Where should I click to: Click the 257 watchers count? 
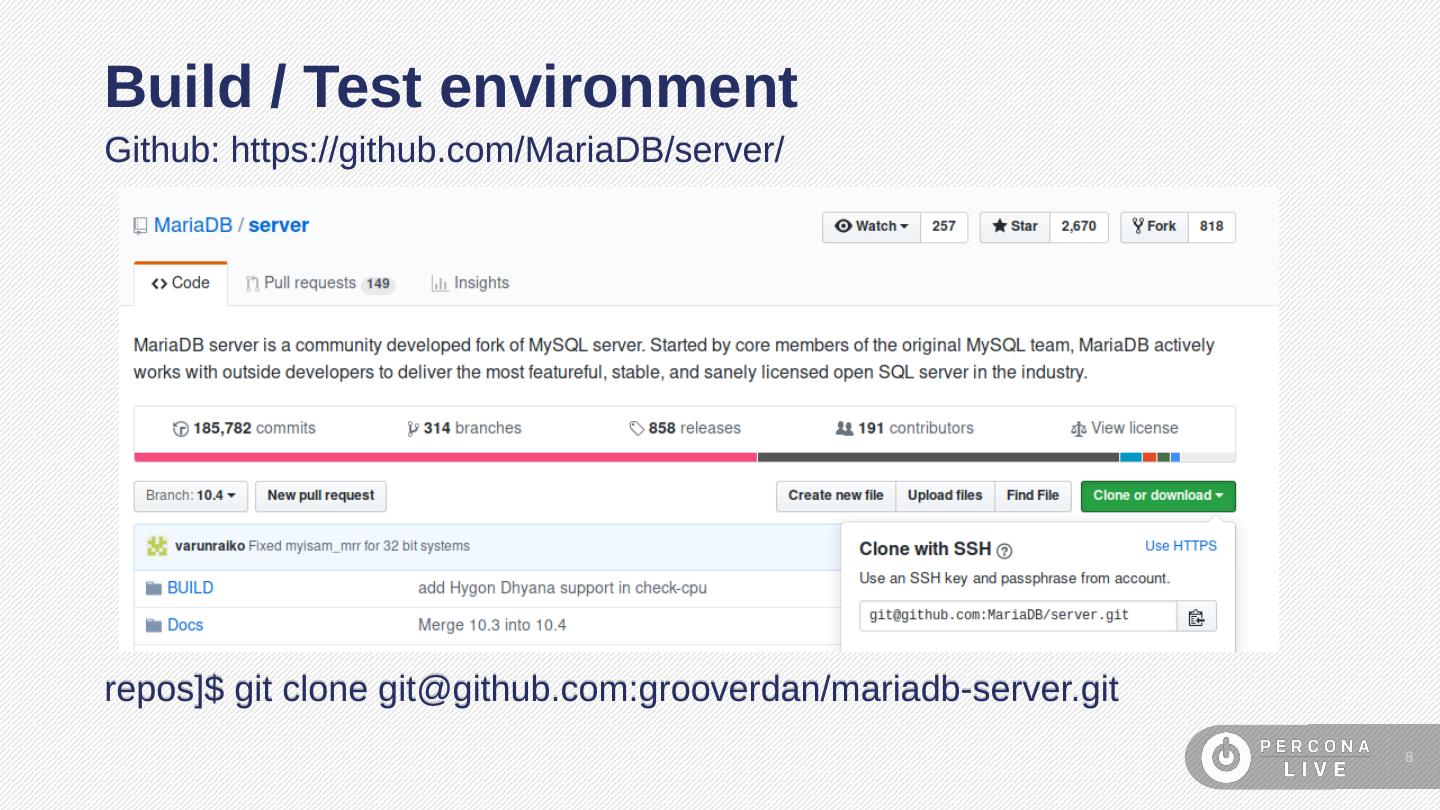pos(944,227)
